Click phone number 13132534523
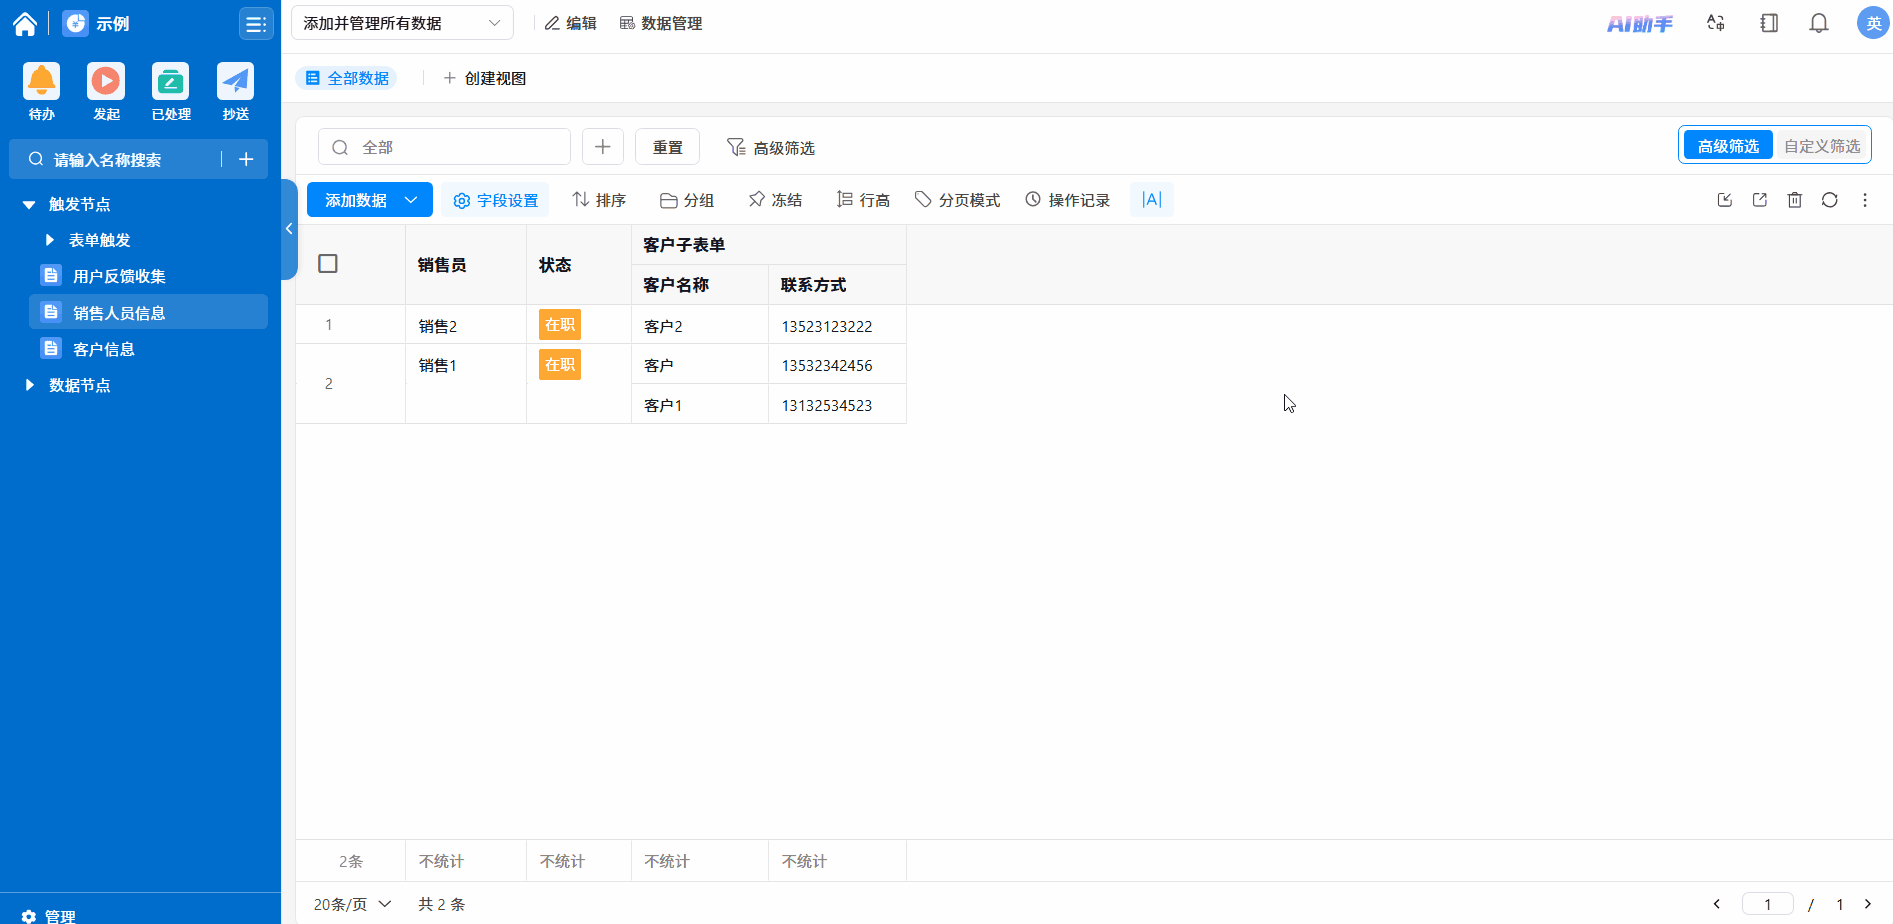The image size is (1893, 924). [827, 405]
